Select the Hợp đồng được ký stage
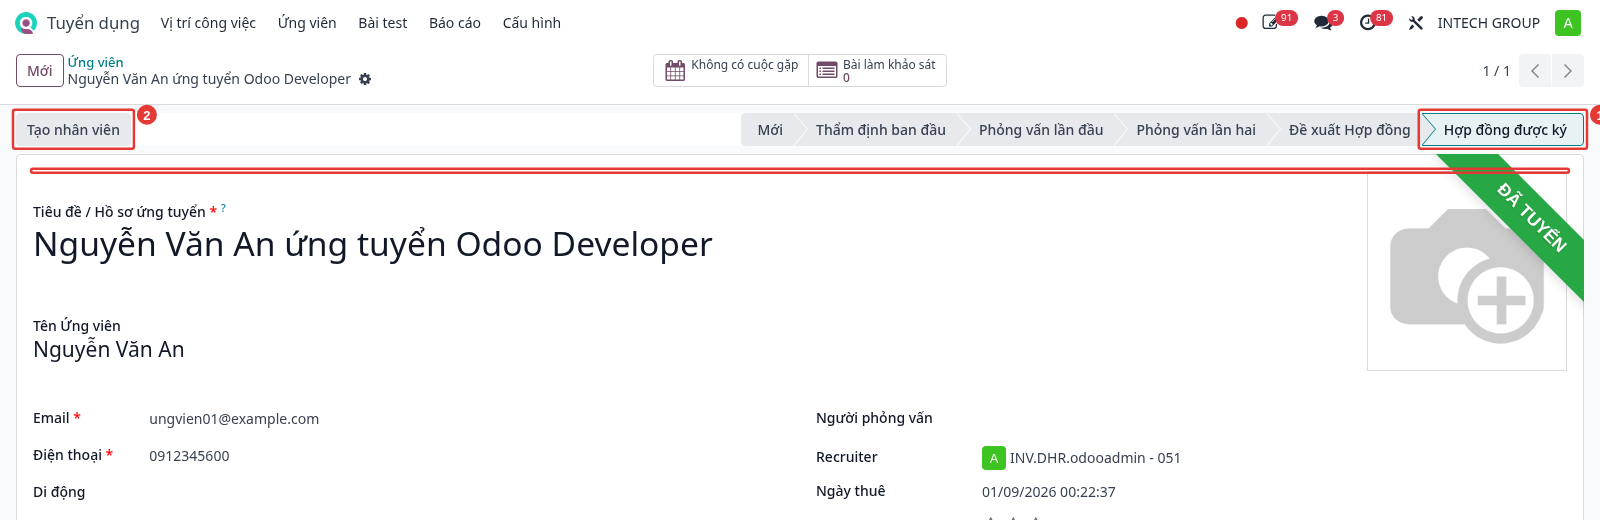 pyautogui.click(x=1503, y=130)
